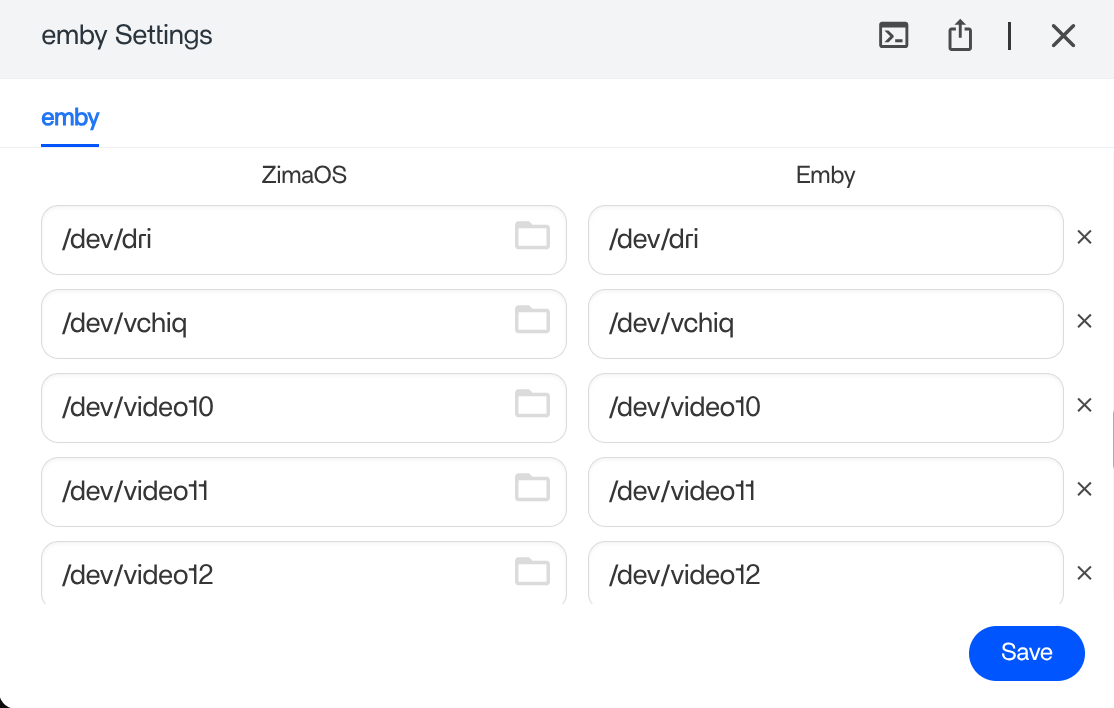This screenshot has height=708, width=1114.
Task: Close the emby Settings dialog
Action: [1063, 36]
